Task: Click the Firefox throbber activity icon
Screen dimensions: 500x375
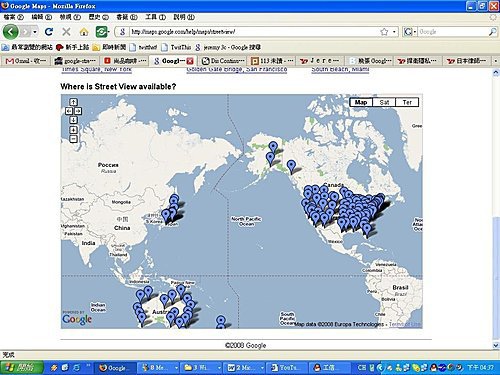Action: (x=493, y=17)
